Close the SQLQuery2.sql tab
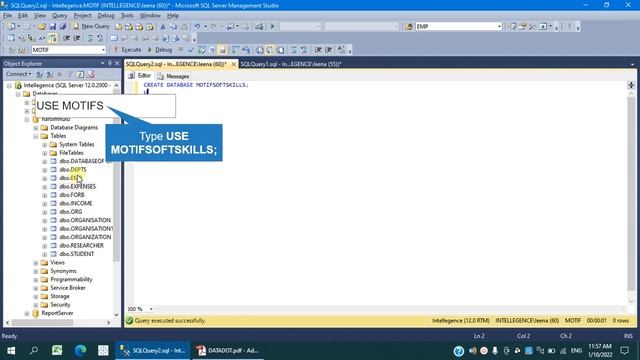640x360 pixels. tap(233, 64)
